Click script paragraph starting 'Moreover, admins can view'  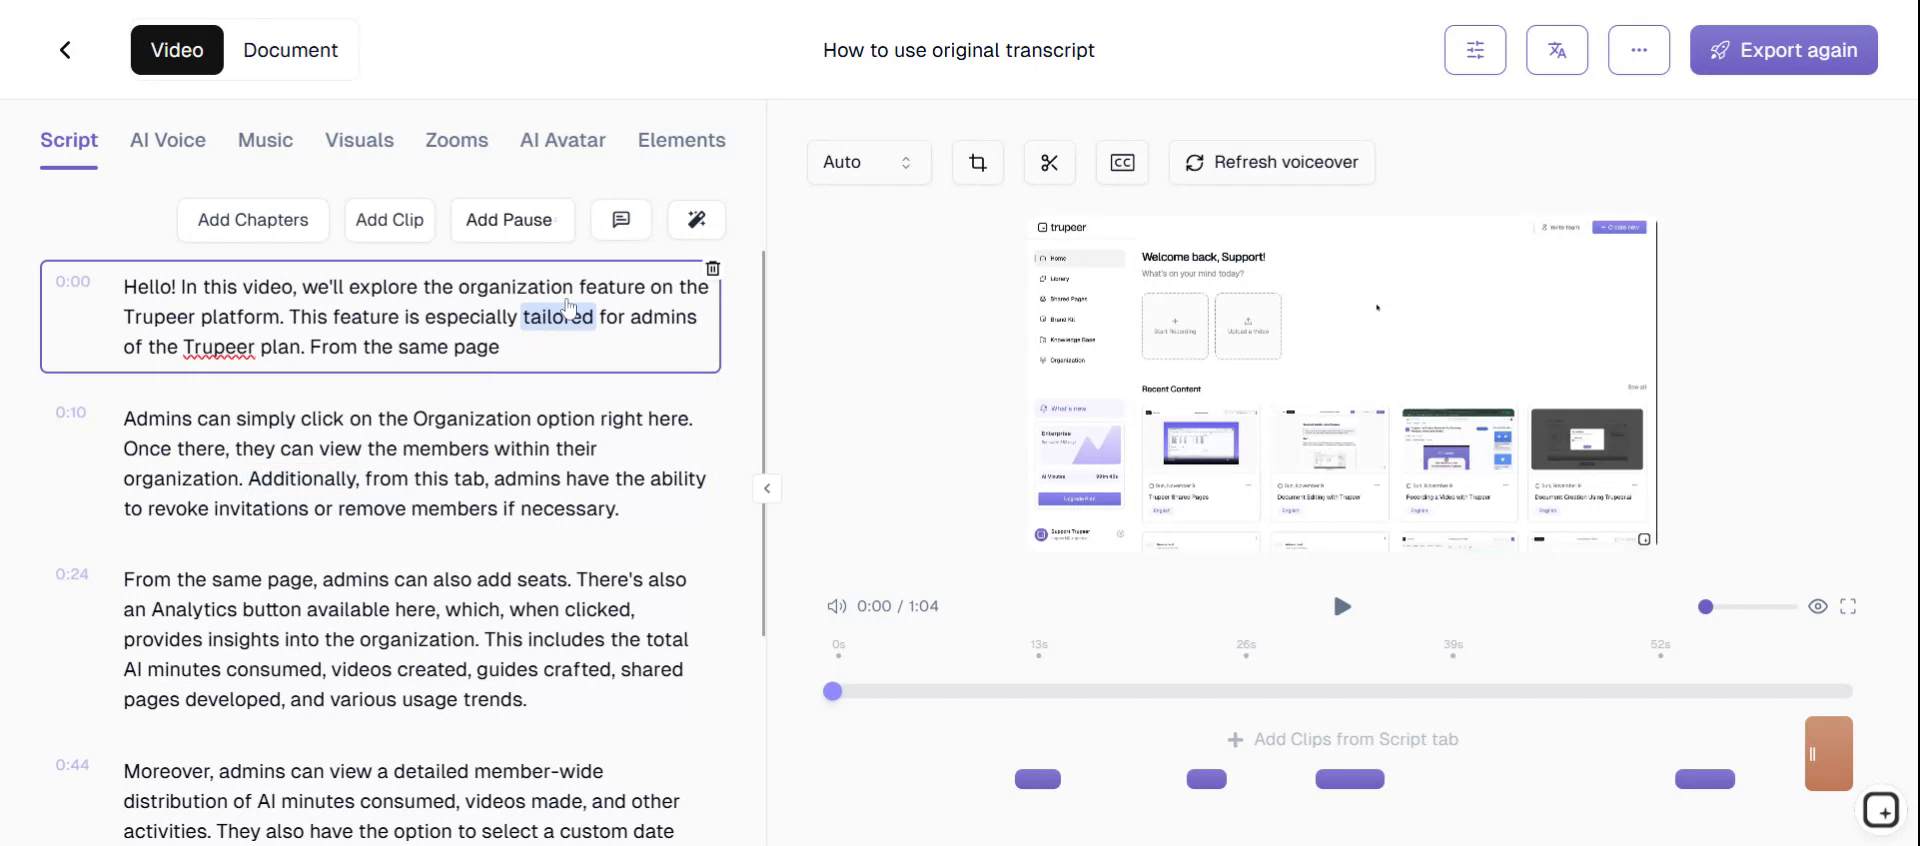pyautogui.click(x=402, y=801)
